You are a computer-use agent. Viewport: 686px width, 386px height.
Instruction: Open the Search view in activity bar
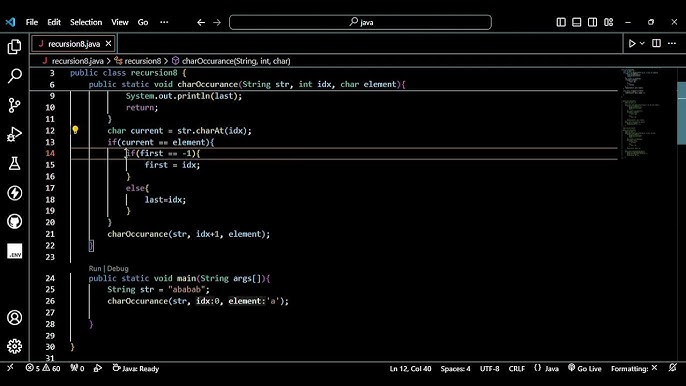(x=14, y=76)
